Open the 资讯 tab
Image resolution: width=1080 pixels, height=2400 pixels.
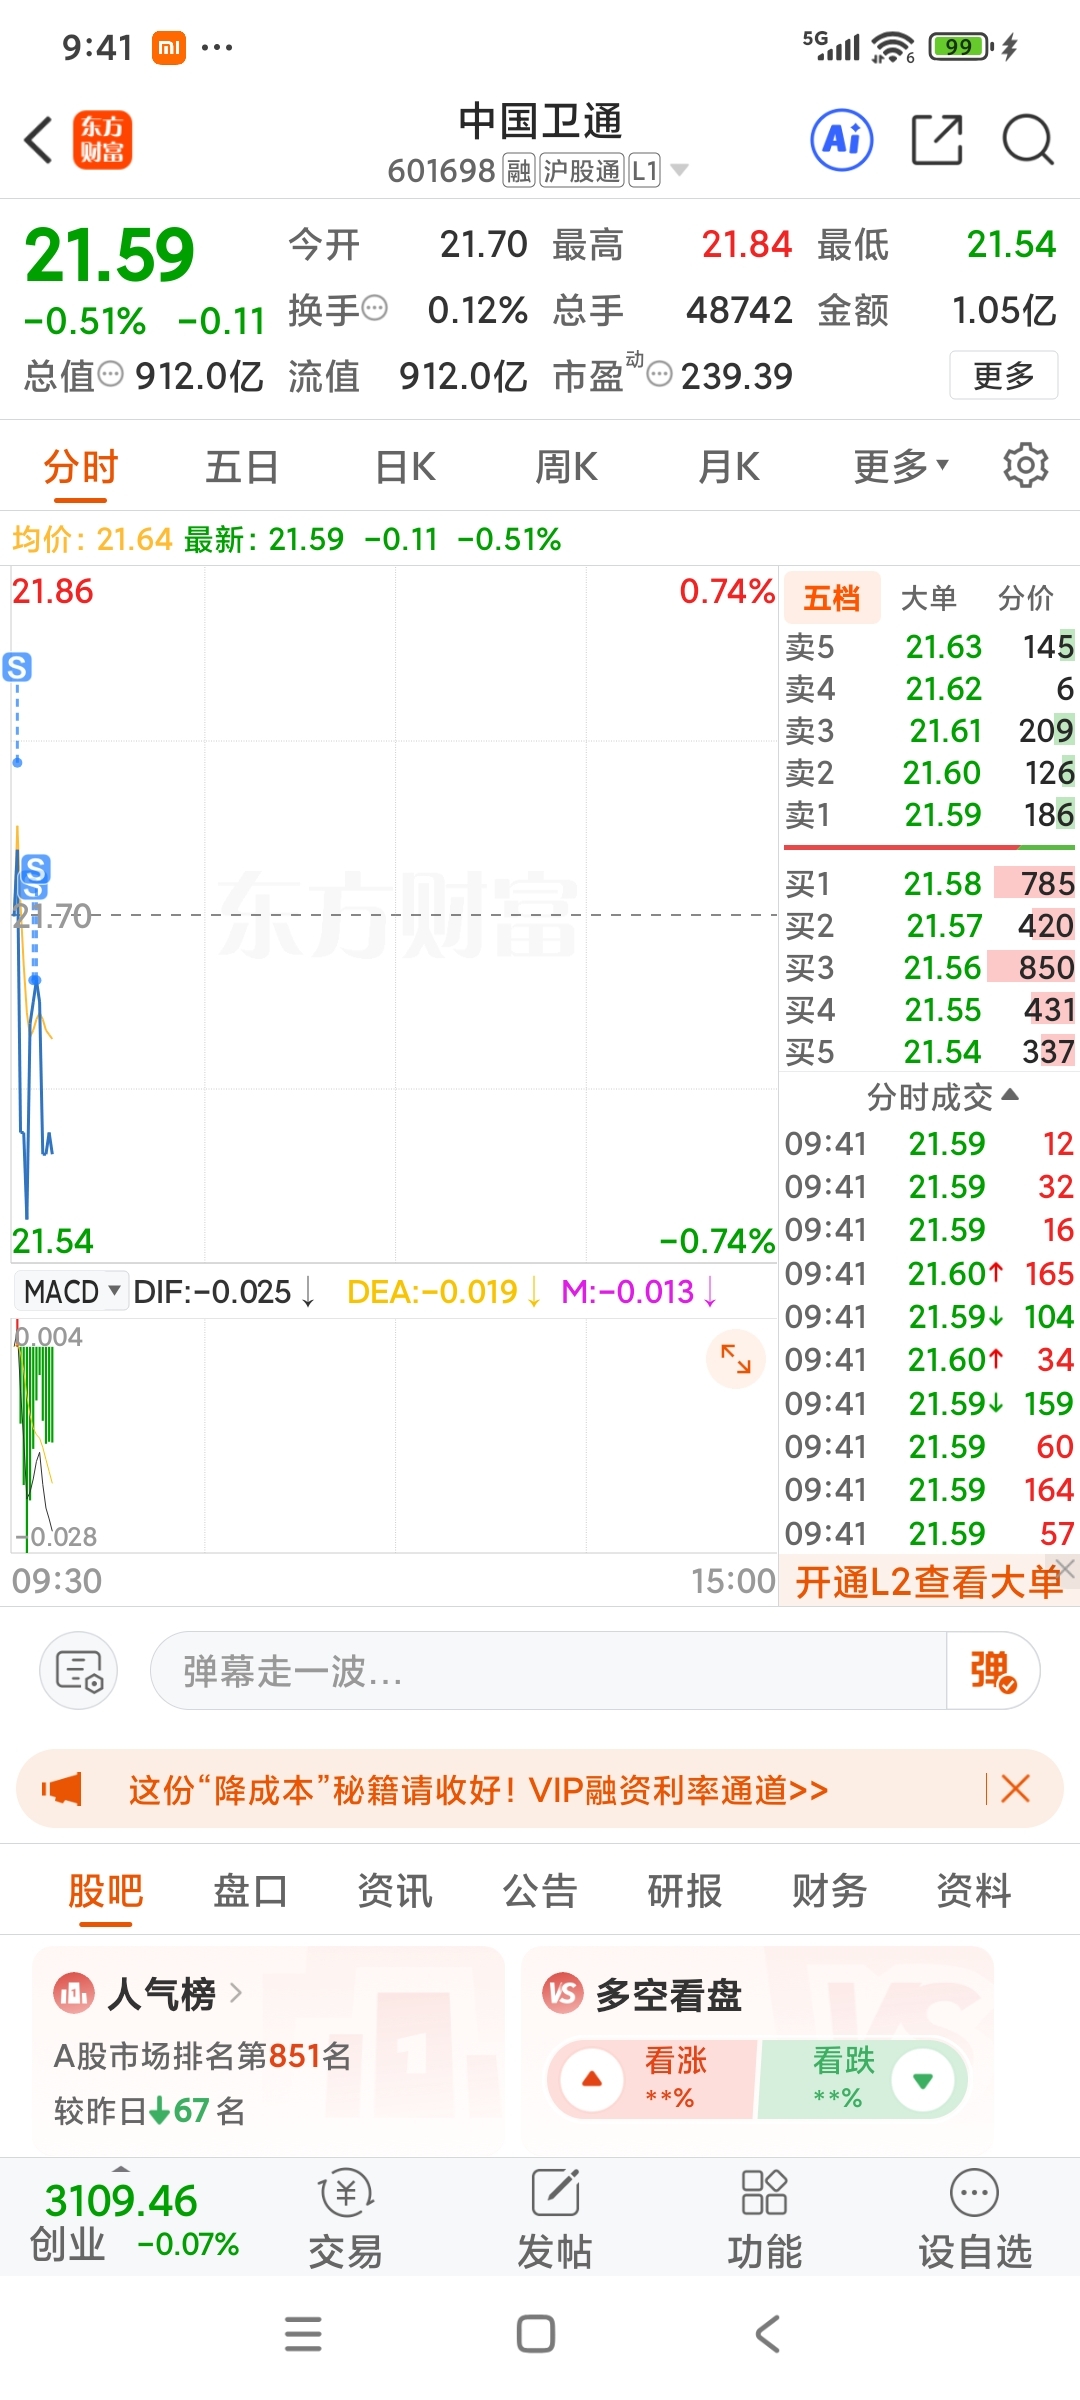tap(395, 1890)
